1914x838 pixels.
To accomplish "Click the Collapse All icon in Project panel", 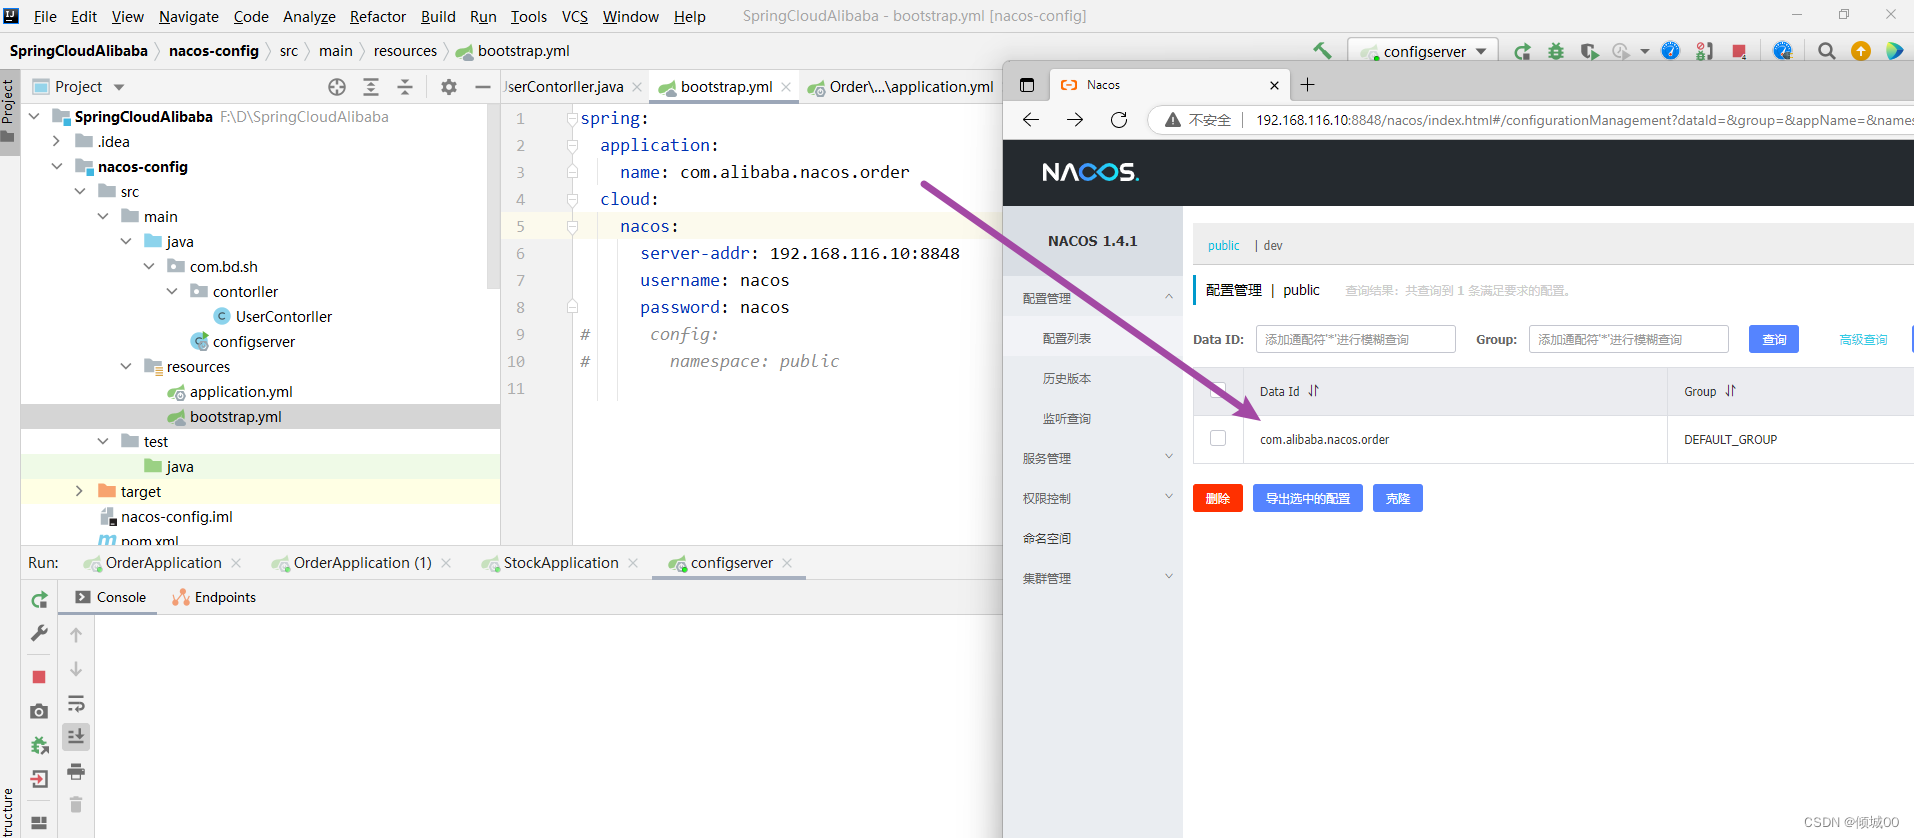I will 405,87.
